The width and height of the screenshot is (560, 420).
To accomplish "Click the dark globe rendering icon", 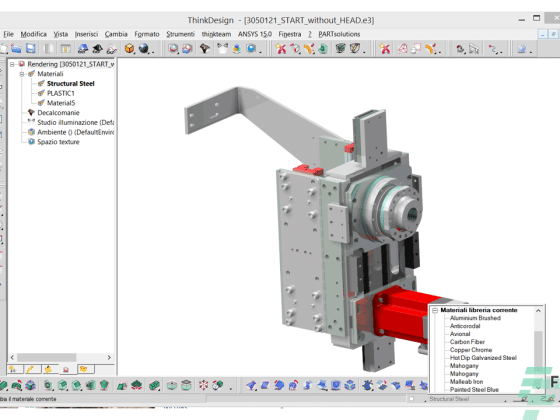I will [144, 49].
